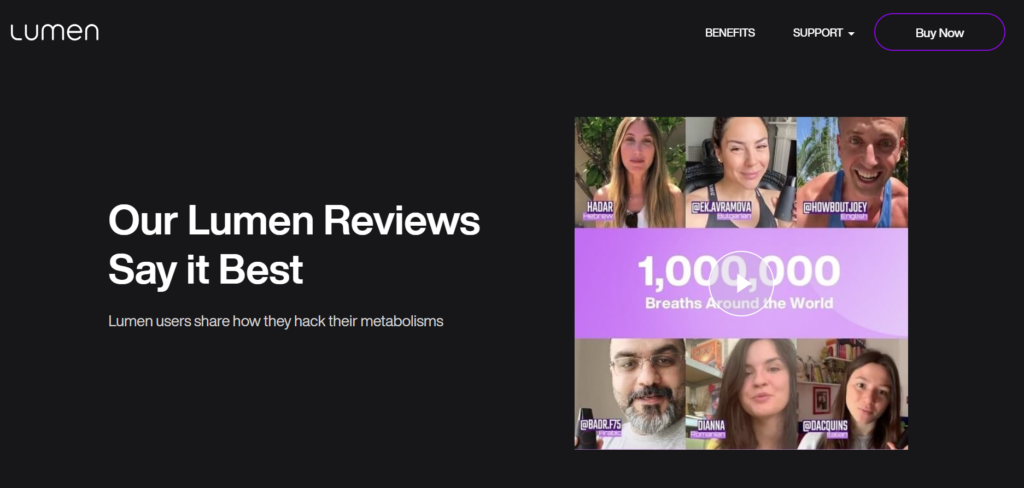1024x488 pixels.
Task: Select the @EK.AVRAMOVA video tile
Action: tap(740, 160)
